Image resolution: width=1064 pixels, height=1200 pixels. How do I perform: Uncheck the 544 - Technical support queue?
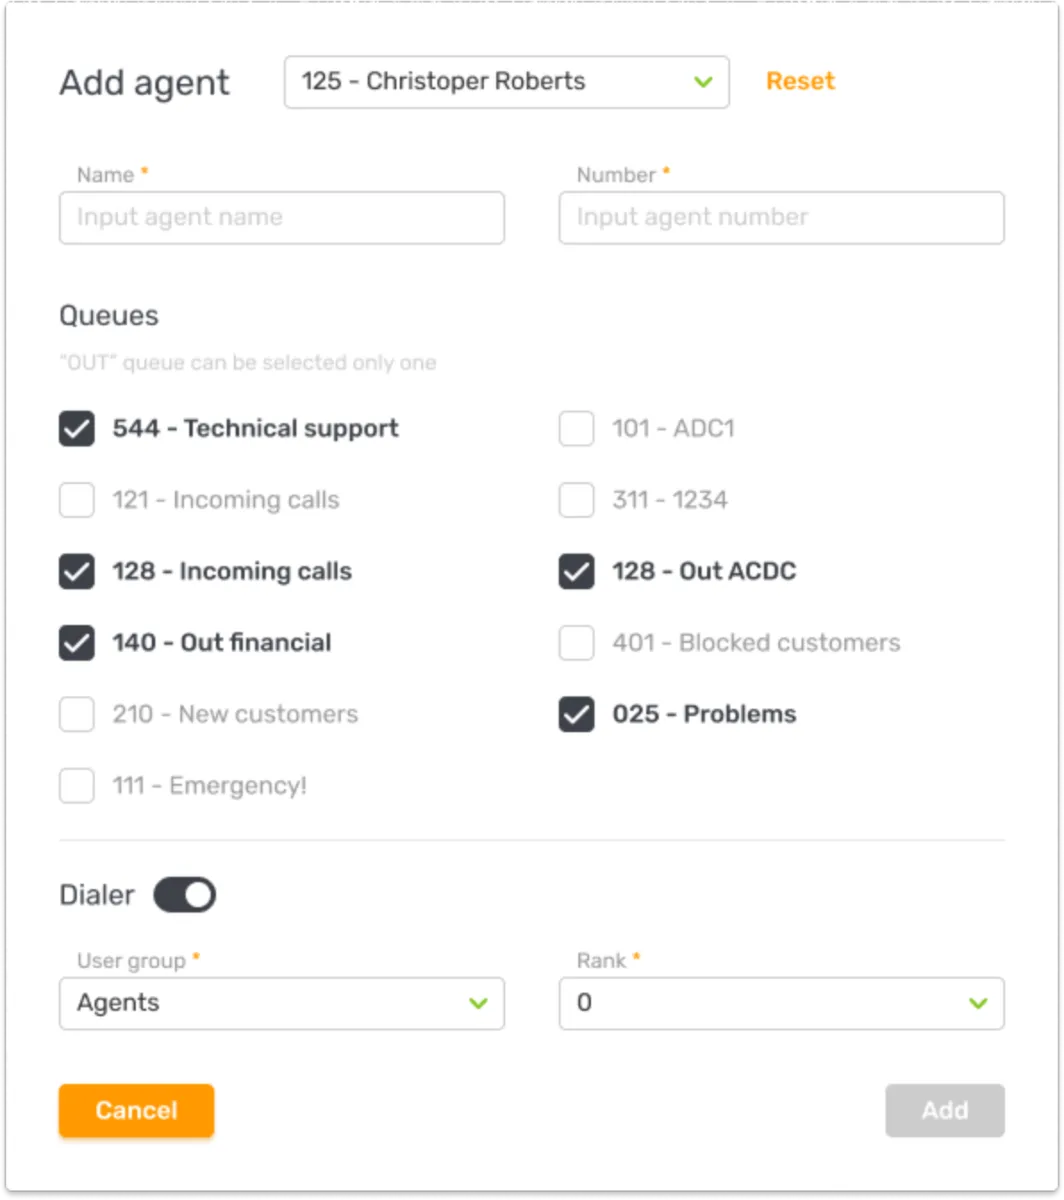77,429
